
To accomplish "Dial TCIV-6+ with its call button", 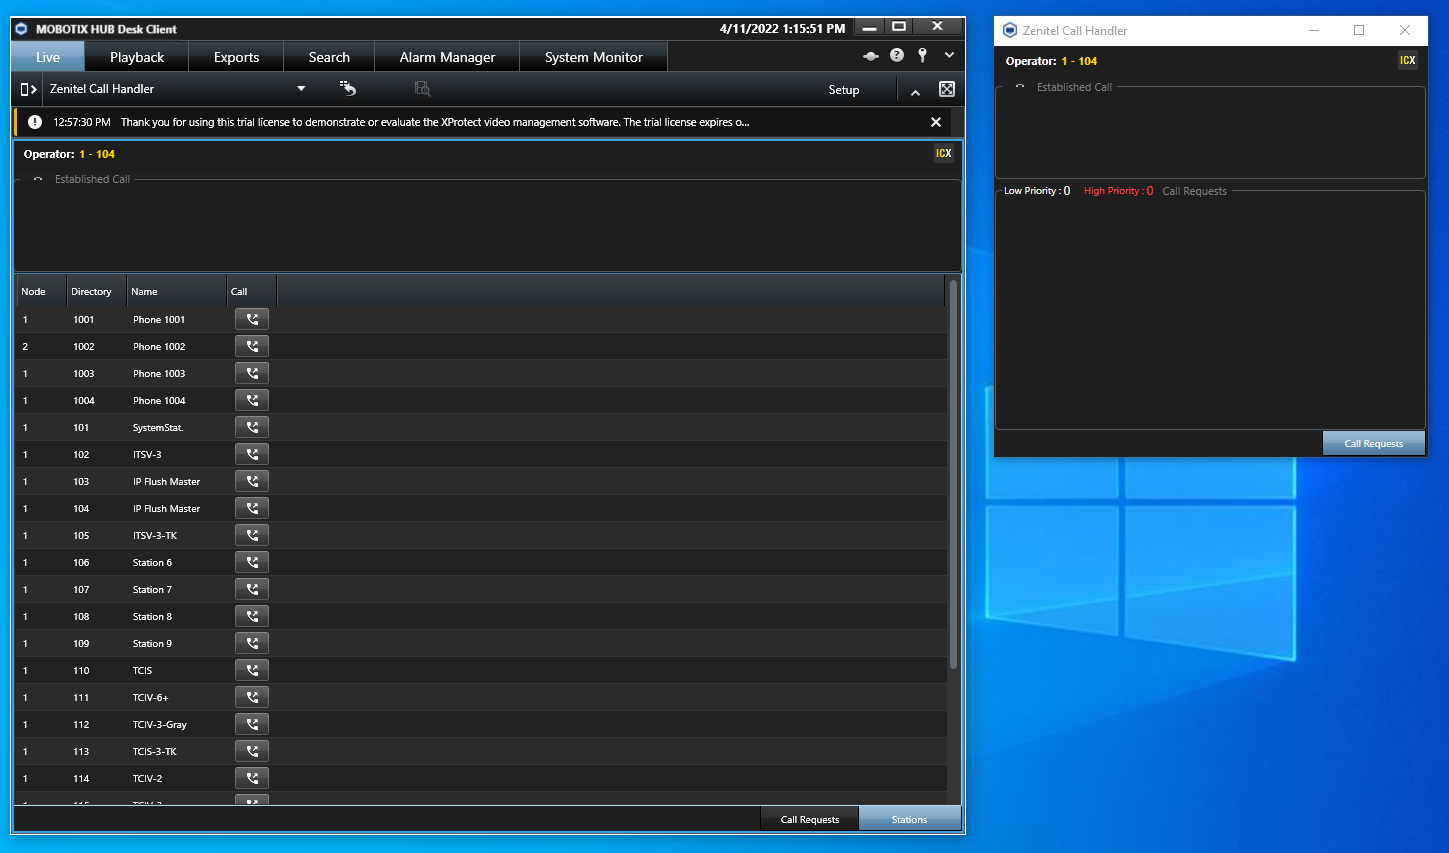I will (x=252, y=698).
